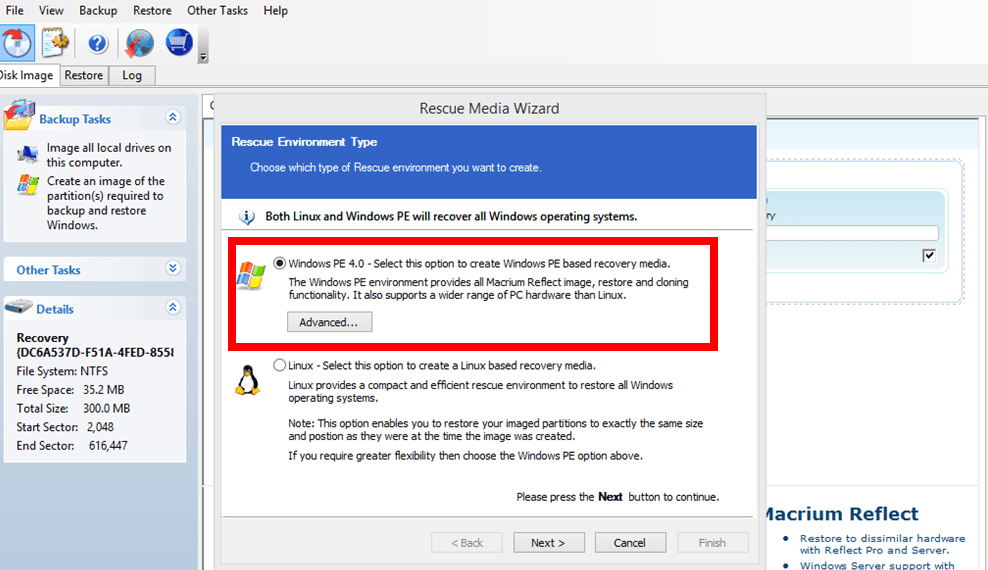Click the rescue media CD toolbar icon
This screenshot has height=570, width=988.
pyautogui.click(x=16, y=43)
